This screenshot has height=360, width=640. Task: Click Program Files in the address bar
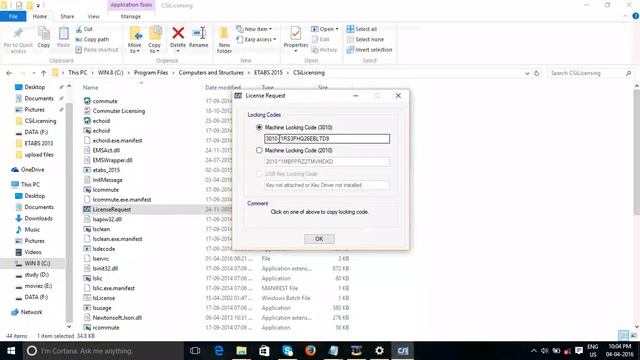coord(151,73)
